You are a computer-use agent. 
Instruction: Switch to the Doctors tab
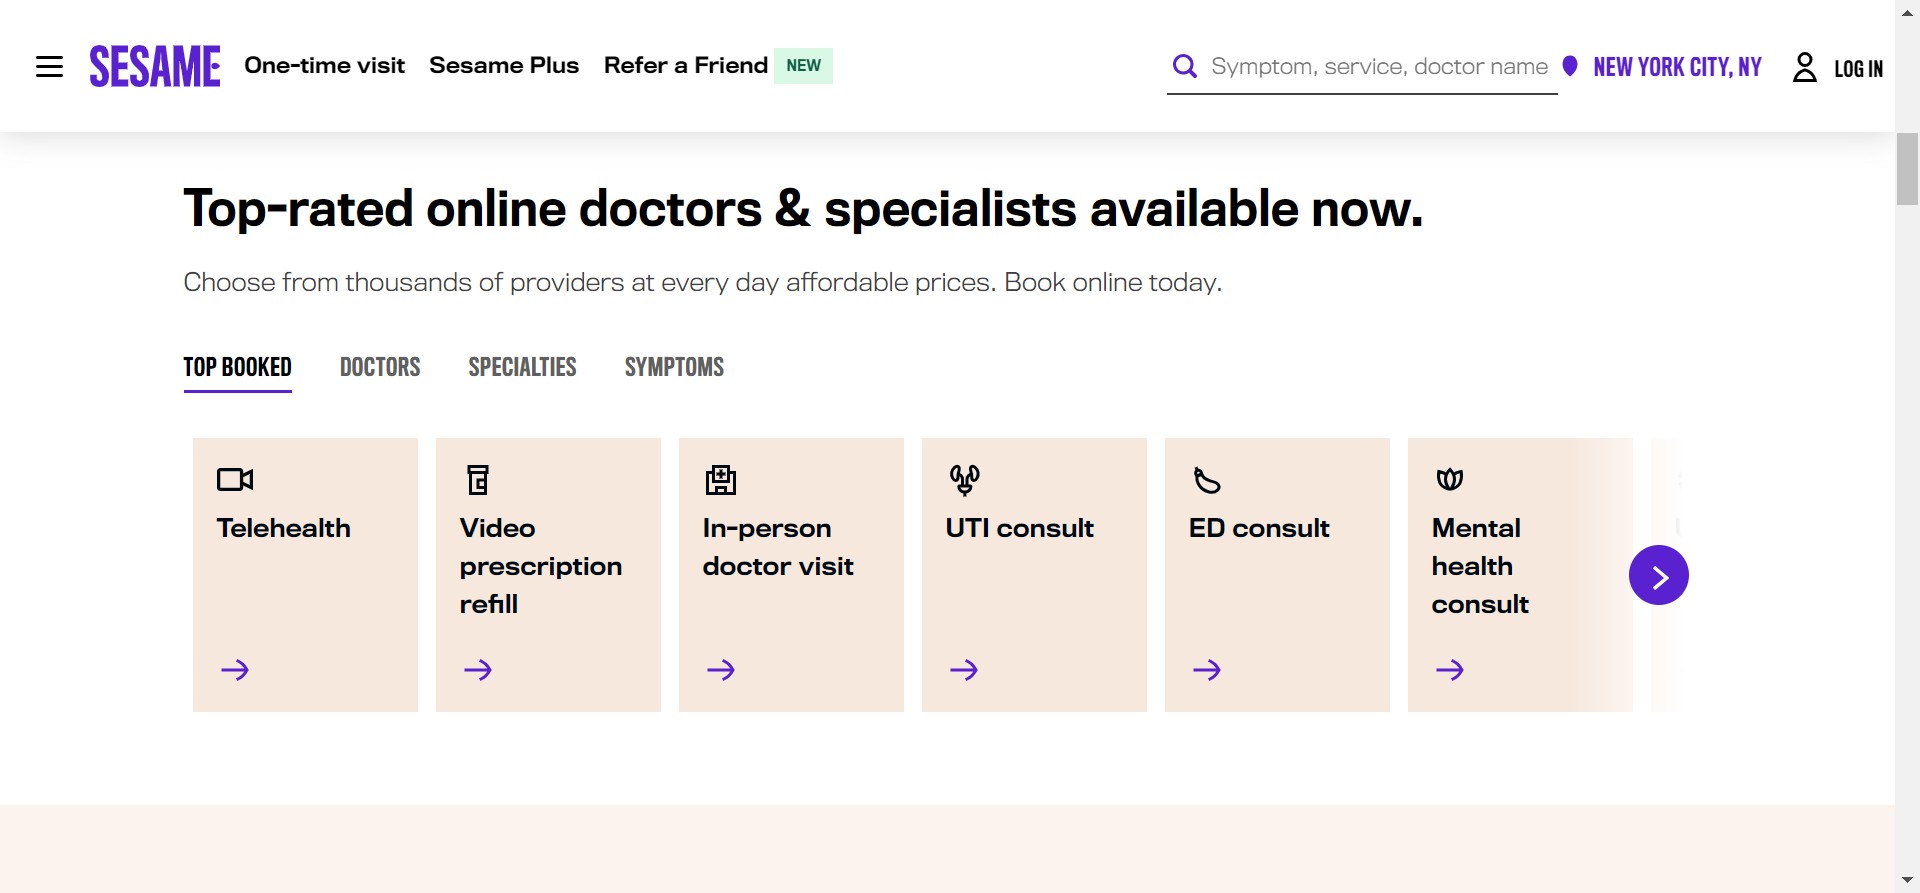pos(380,367)
